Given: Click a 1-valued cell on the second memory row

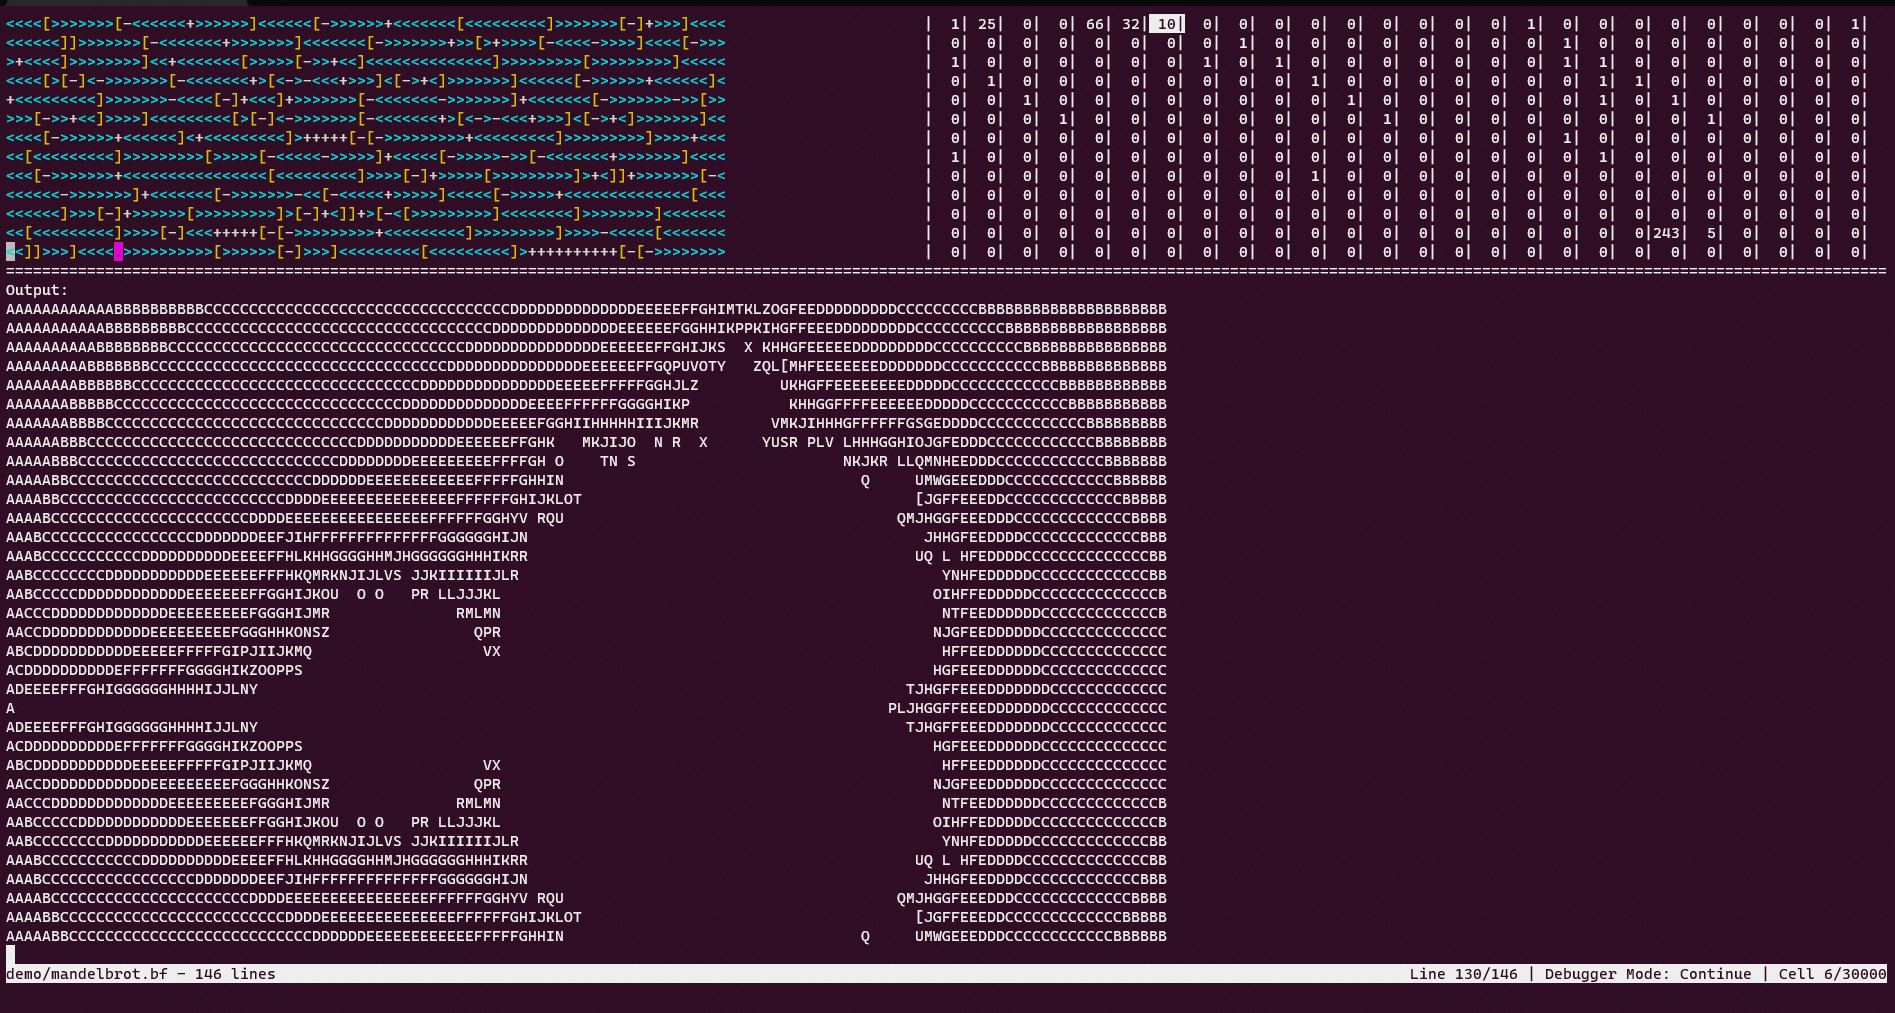Looking at the screenshot, I should tap(1245, 42).
